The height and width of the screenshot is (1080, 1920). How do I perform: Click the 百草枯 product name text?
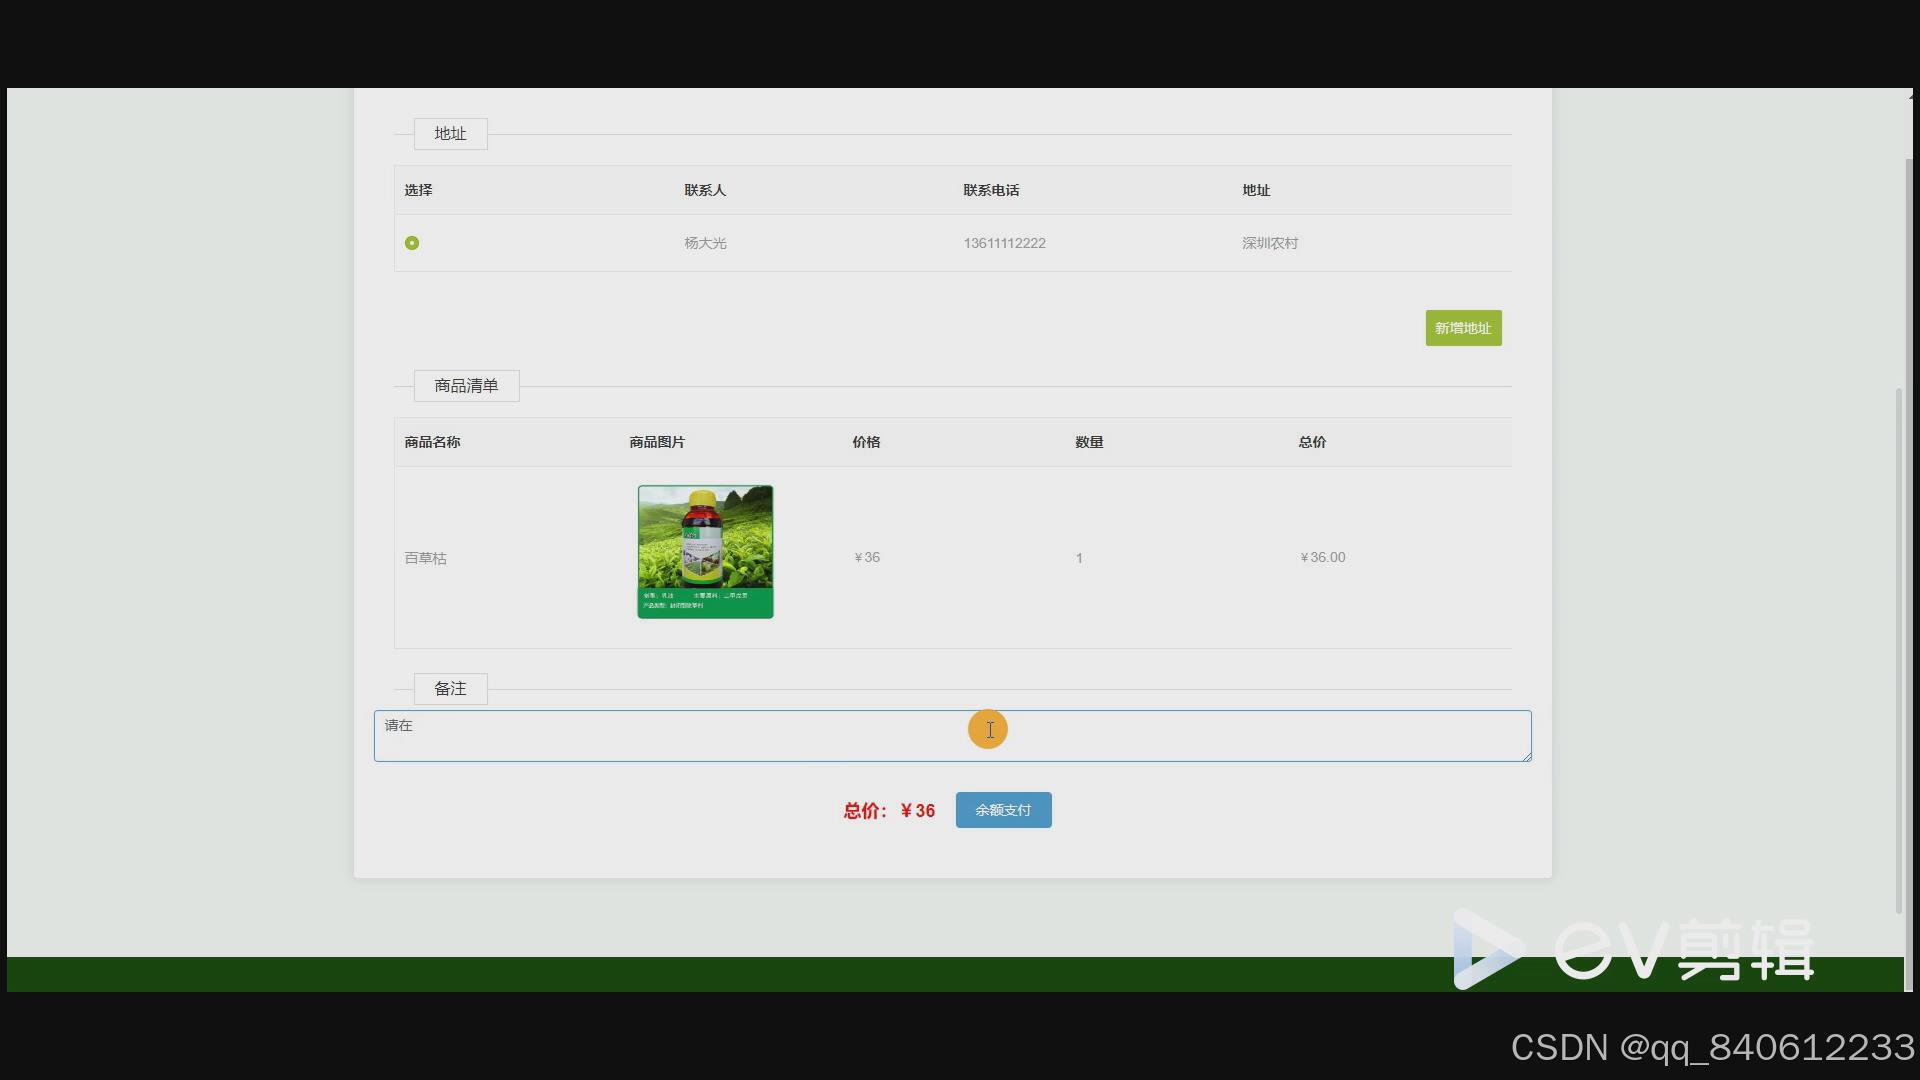pos(425,558)
